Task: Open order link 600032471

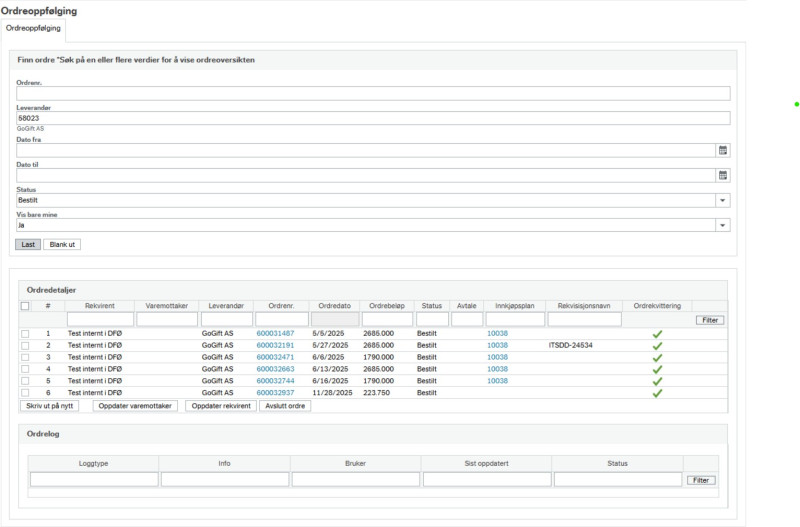Action: 276,357
